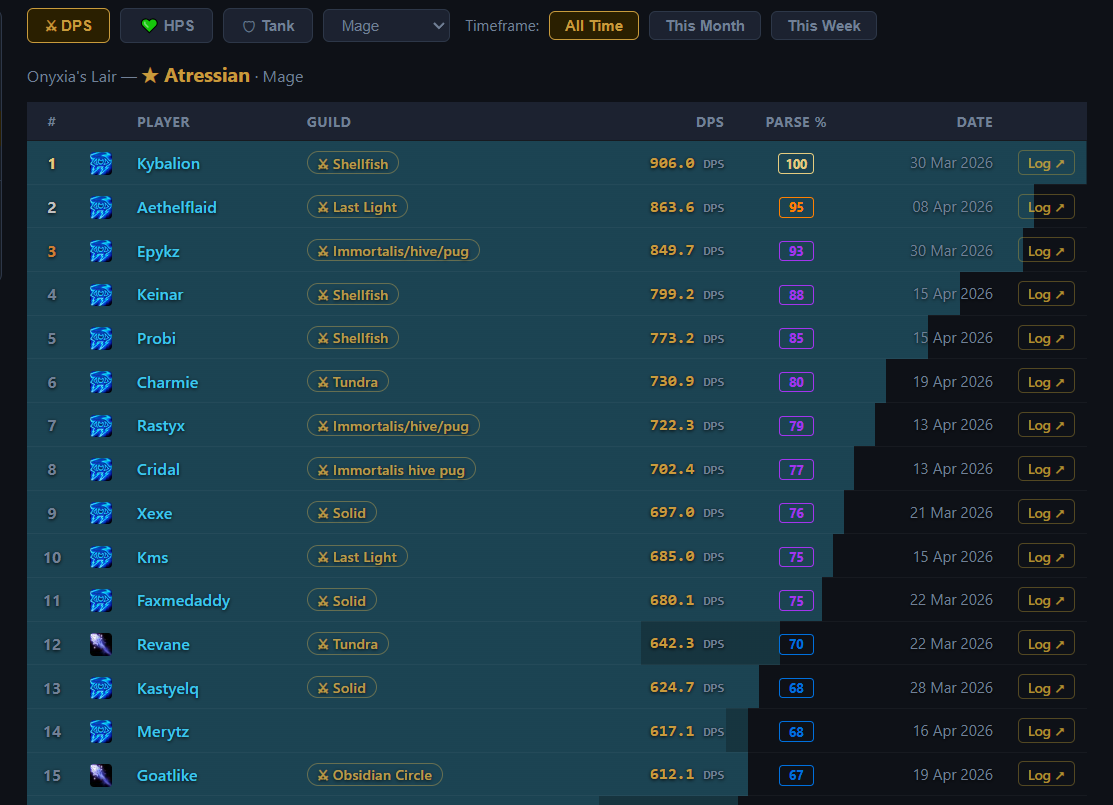Viewport: 1113px width, 805px height.
Task: Click the spec icon beside Epykz
Action: tap(101, 251)
